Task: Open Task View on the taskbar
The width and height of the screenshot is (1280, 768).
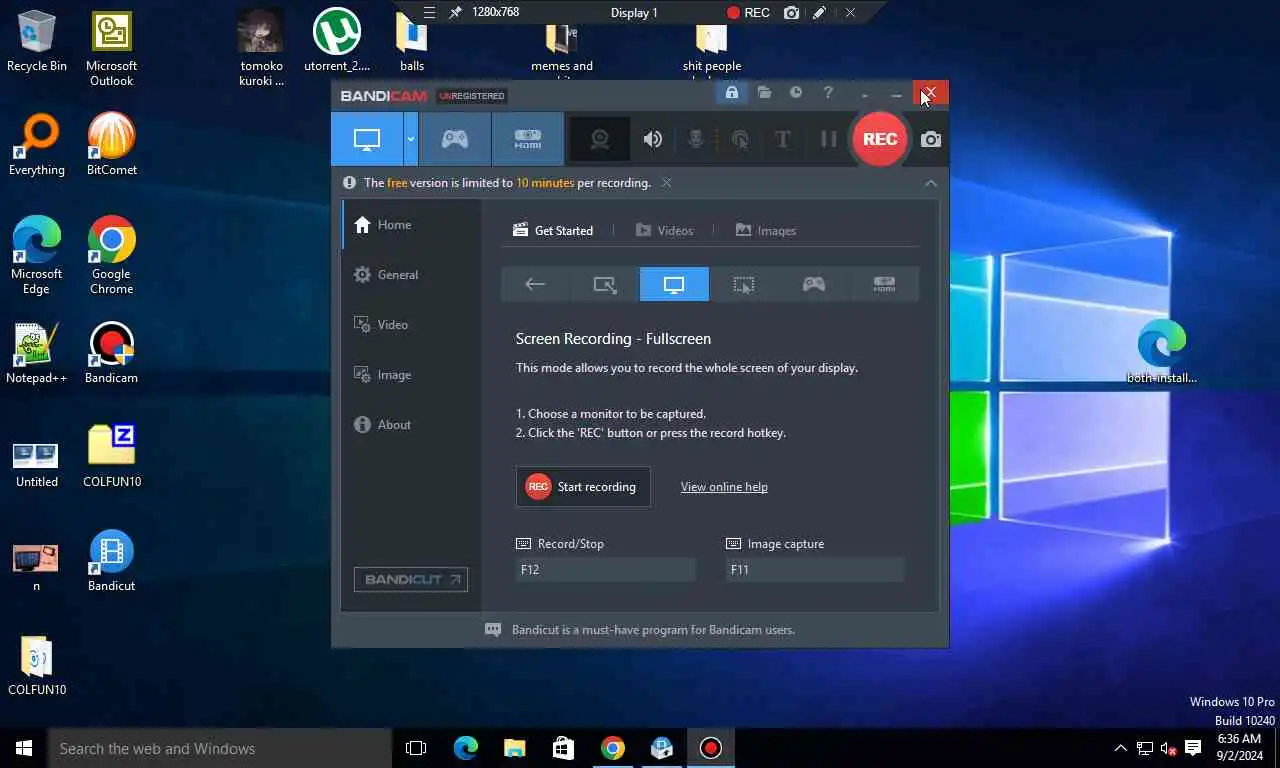Action: click(x=416, y=748)
